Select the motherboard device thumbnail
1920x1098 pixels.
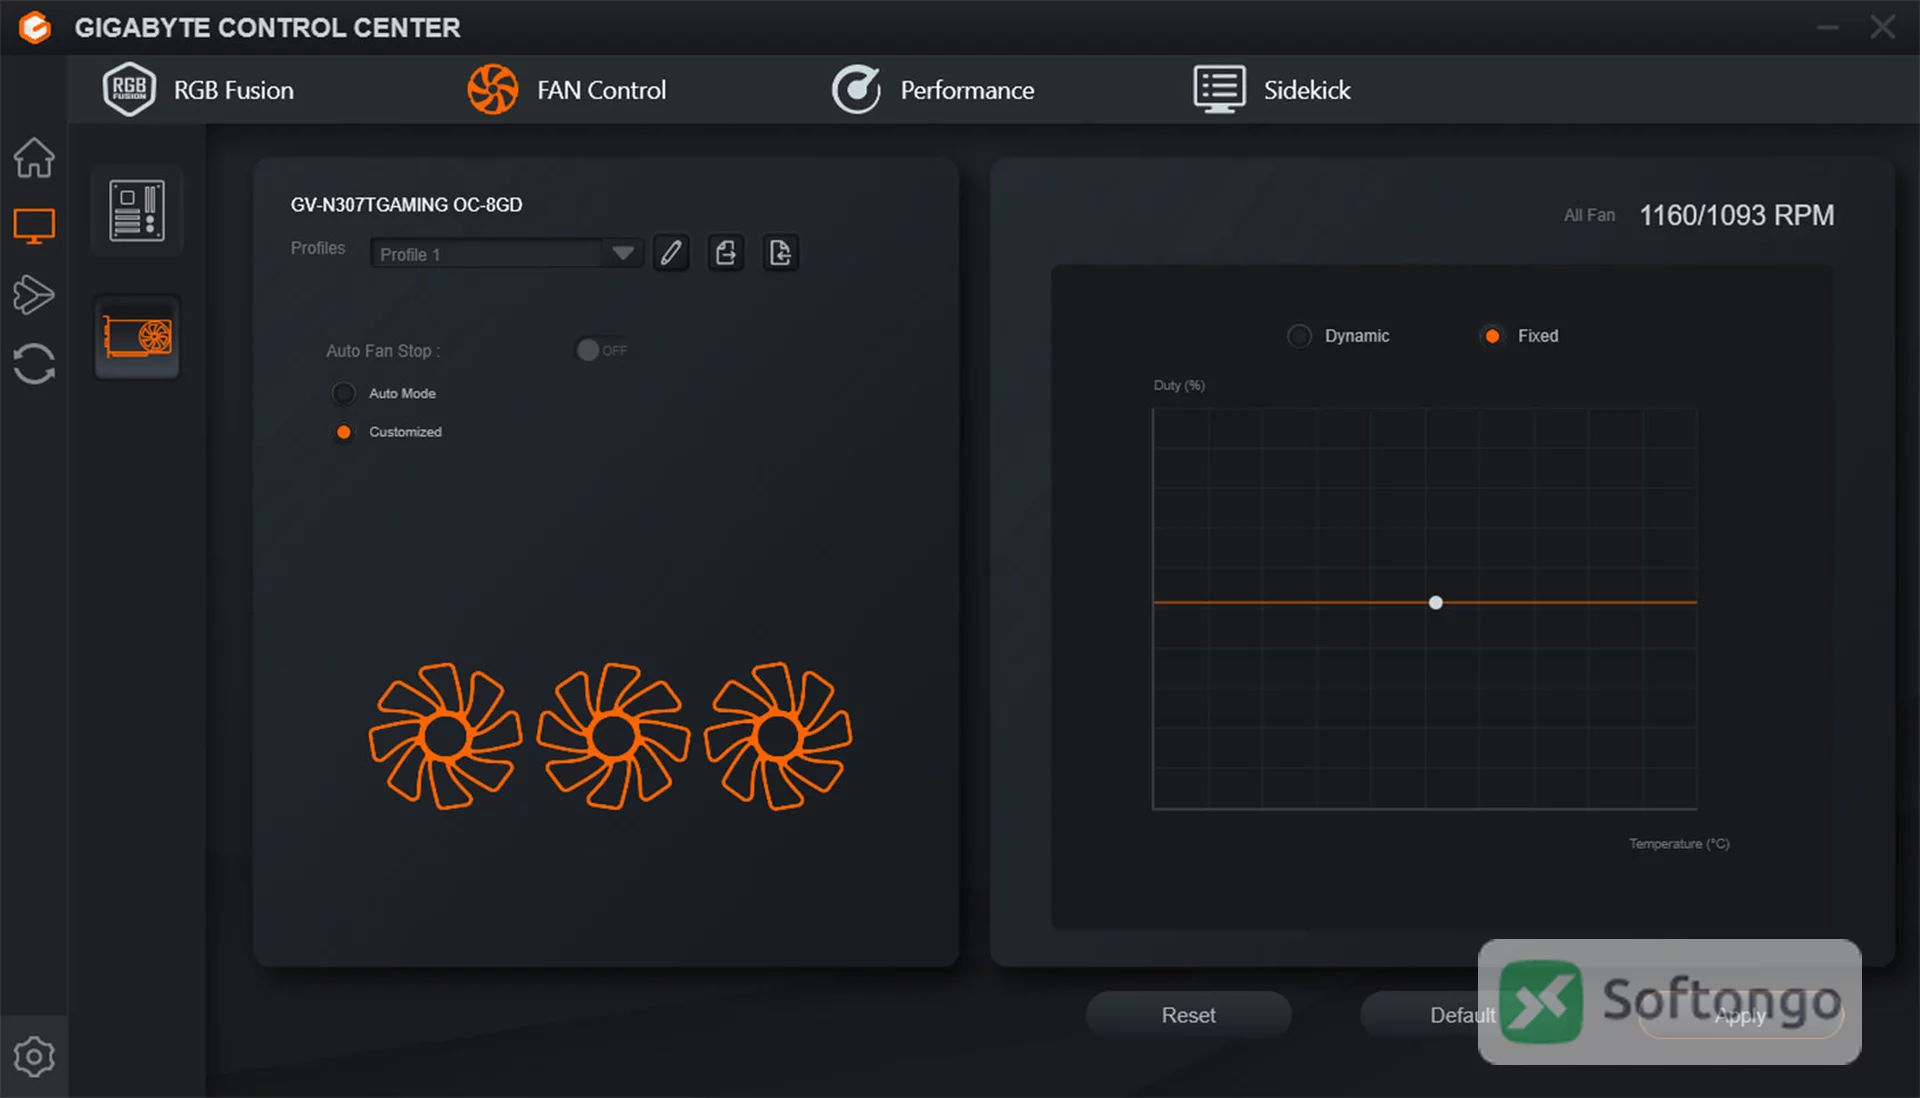(137, 211)
